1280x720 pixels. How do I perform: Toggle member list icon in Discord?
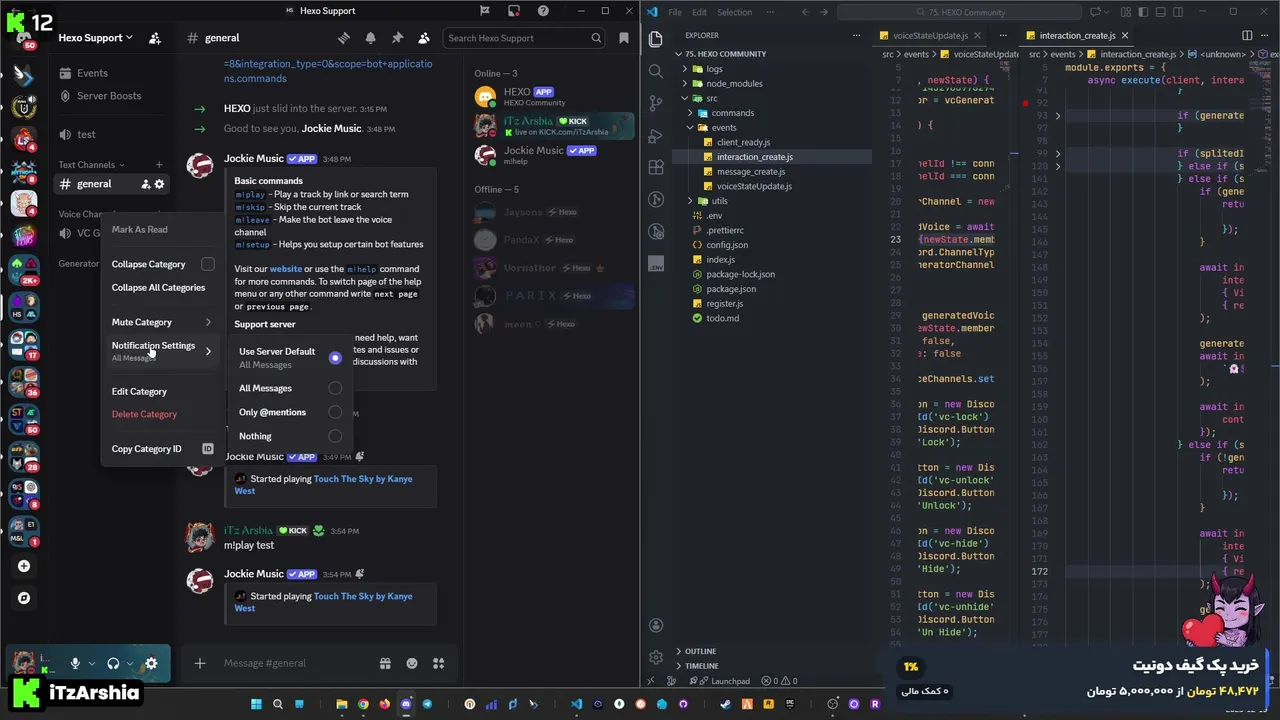[424, 38]
